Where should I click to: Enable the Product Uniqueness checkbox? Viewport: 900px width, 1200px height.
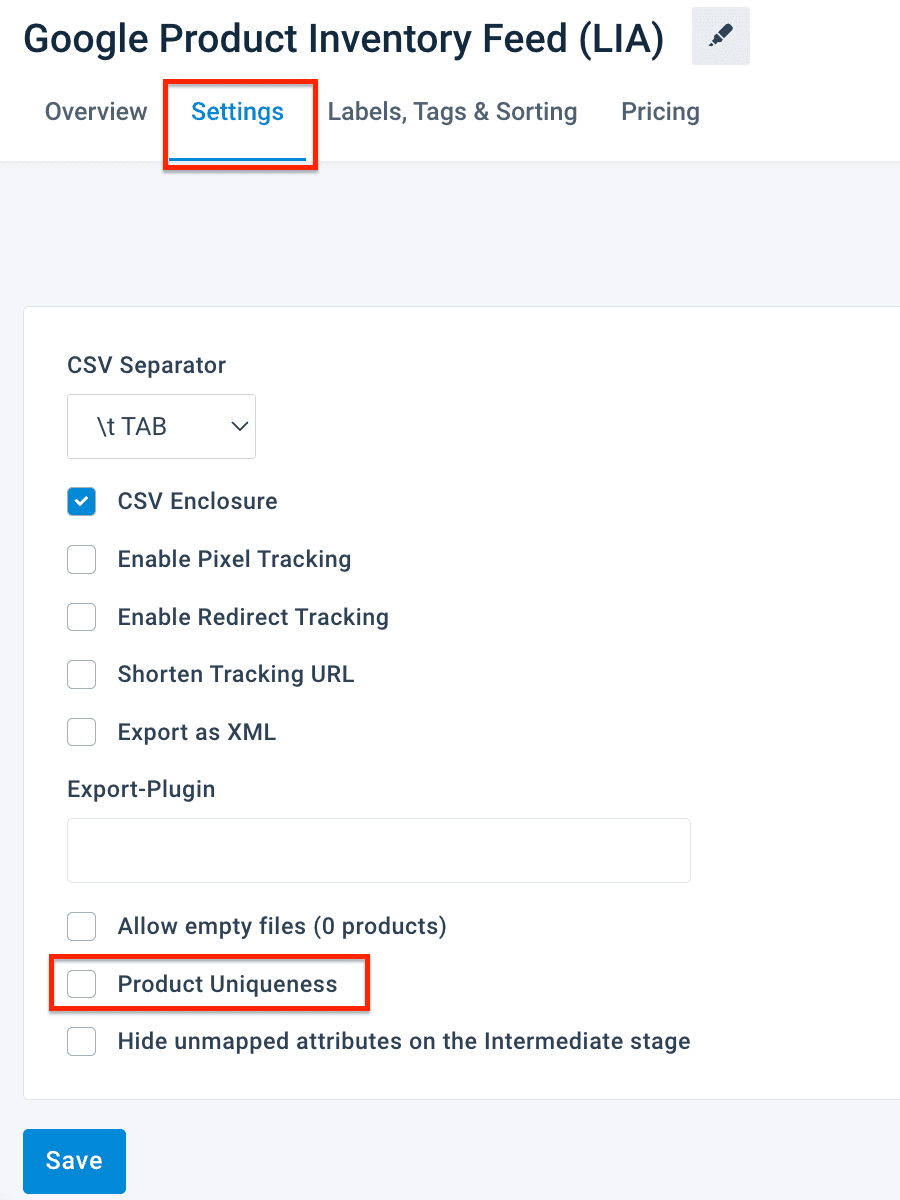coord(82,985)
